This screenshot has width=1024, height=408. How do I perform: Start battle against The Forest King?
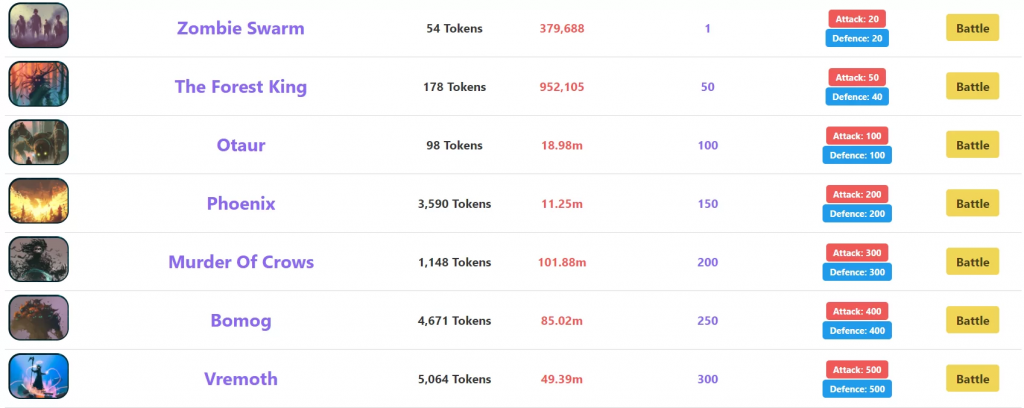pos(972,86)
